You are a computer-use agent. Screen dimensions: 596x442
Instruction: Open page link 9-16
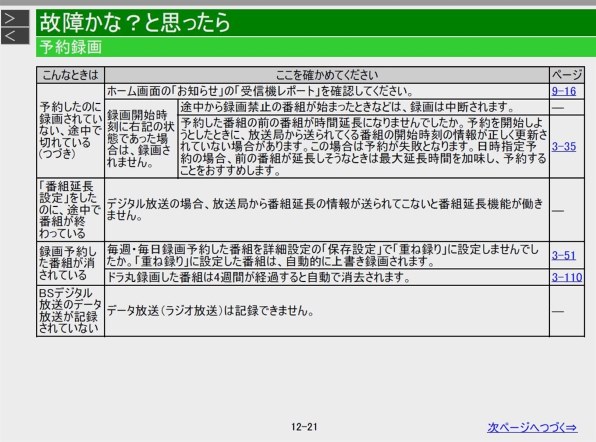pyautogui.click(x=564, y=91)
